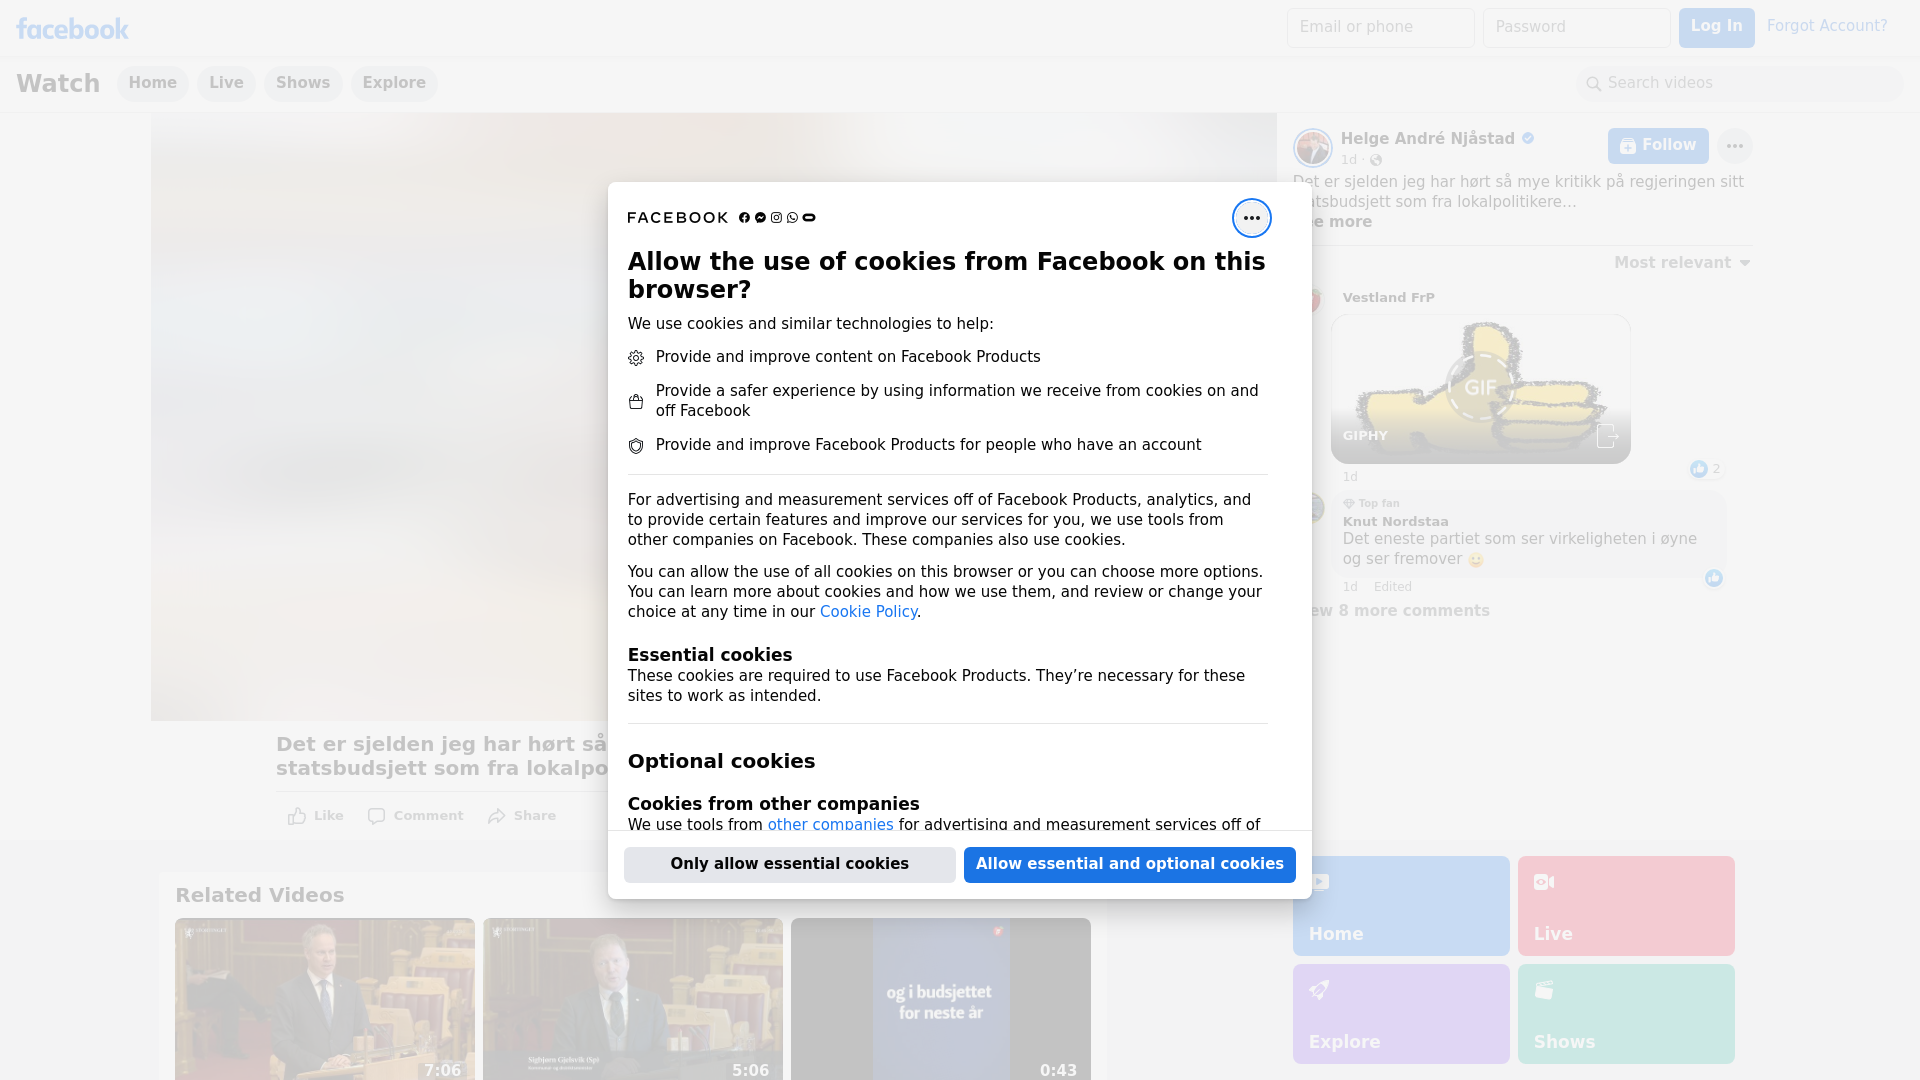Open the Home tile with the video icon
The height and width of the screenshot is (1080, 1920).
[1400, 906]
